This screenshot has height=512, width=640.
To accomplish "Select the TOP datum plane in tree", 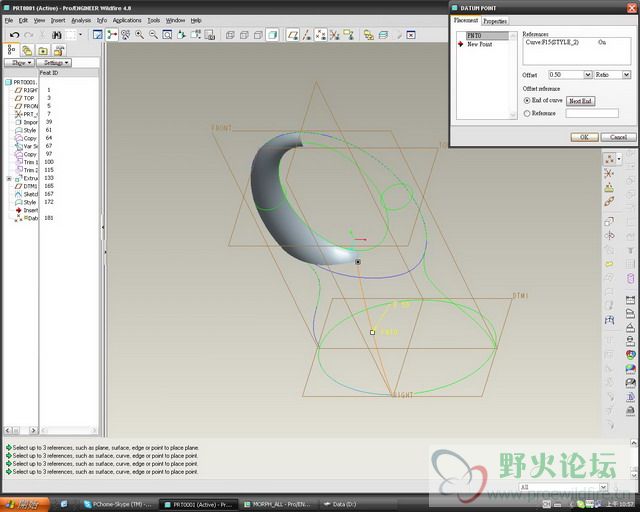I will (25, 98).
